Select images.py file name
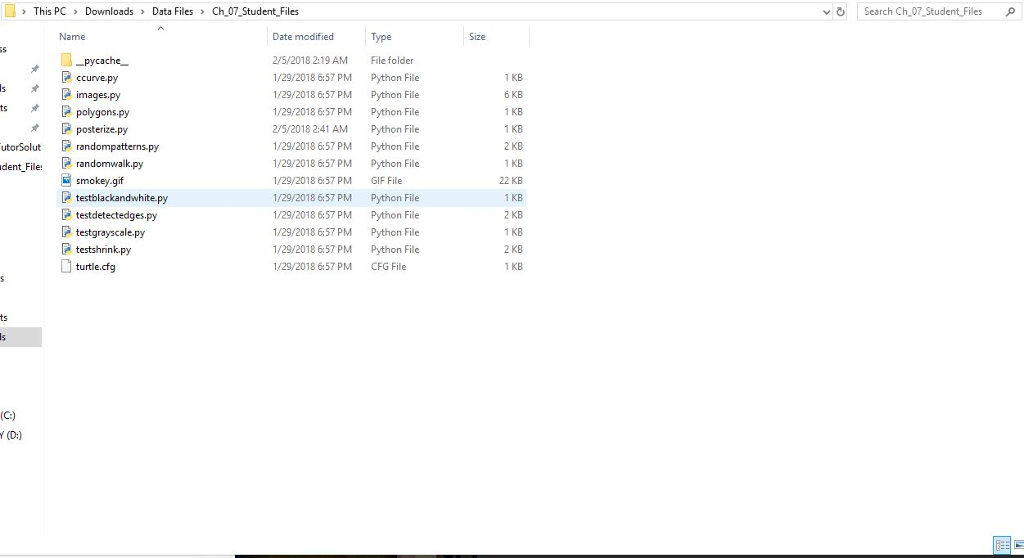Viewport: 1024px width, 558px height. coord(98,95)
